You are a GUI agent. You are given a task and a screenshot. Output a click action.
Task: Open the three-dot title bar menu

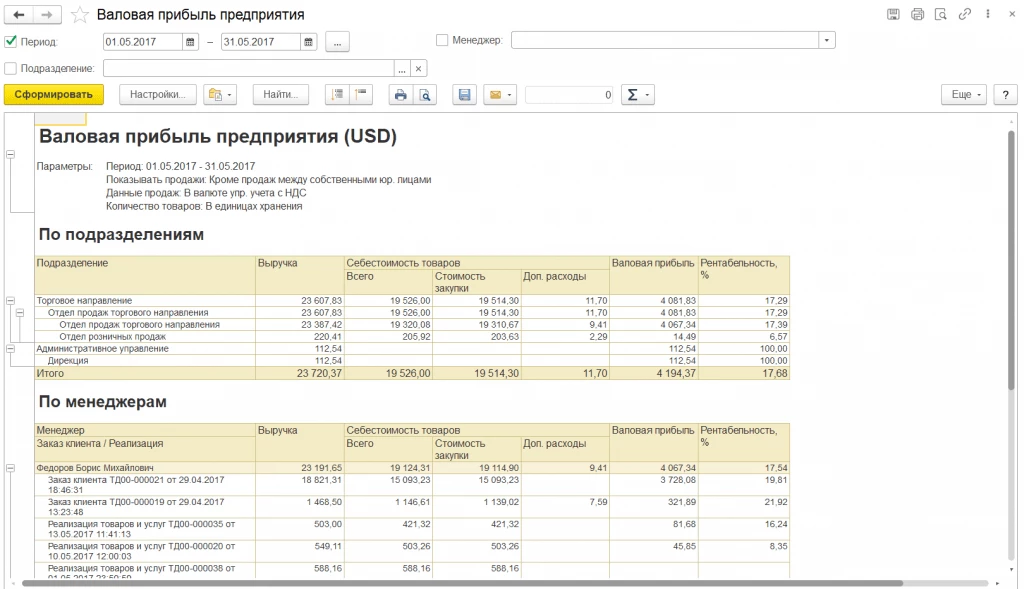point(988,14)
